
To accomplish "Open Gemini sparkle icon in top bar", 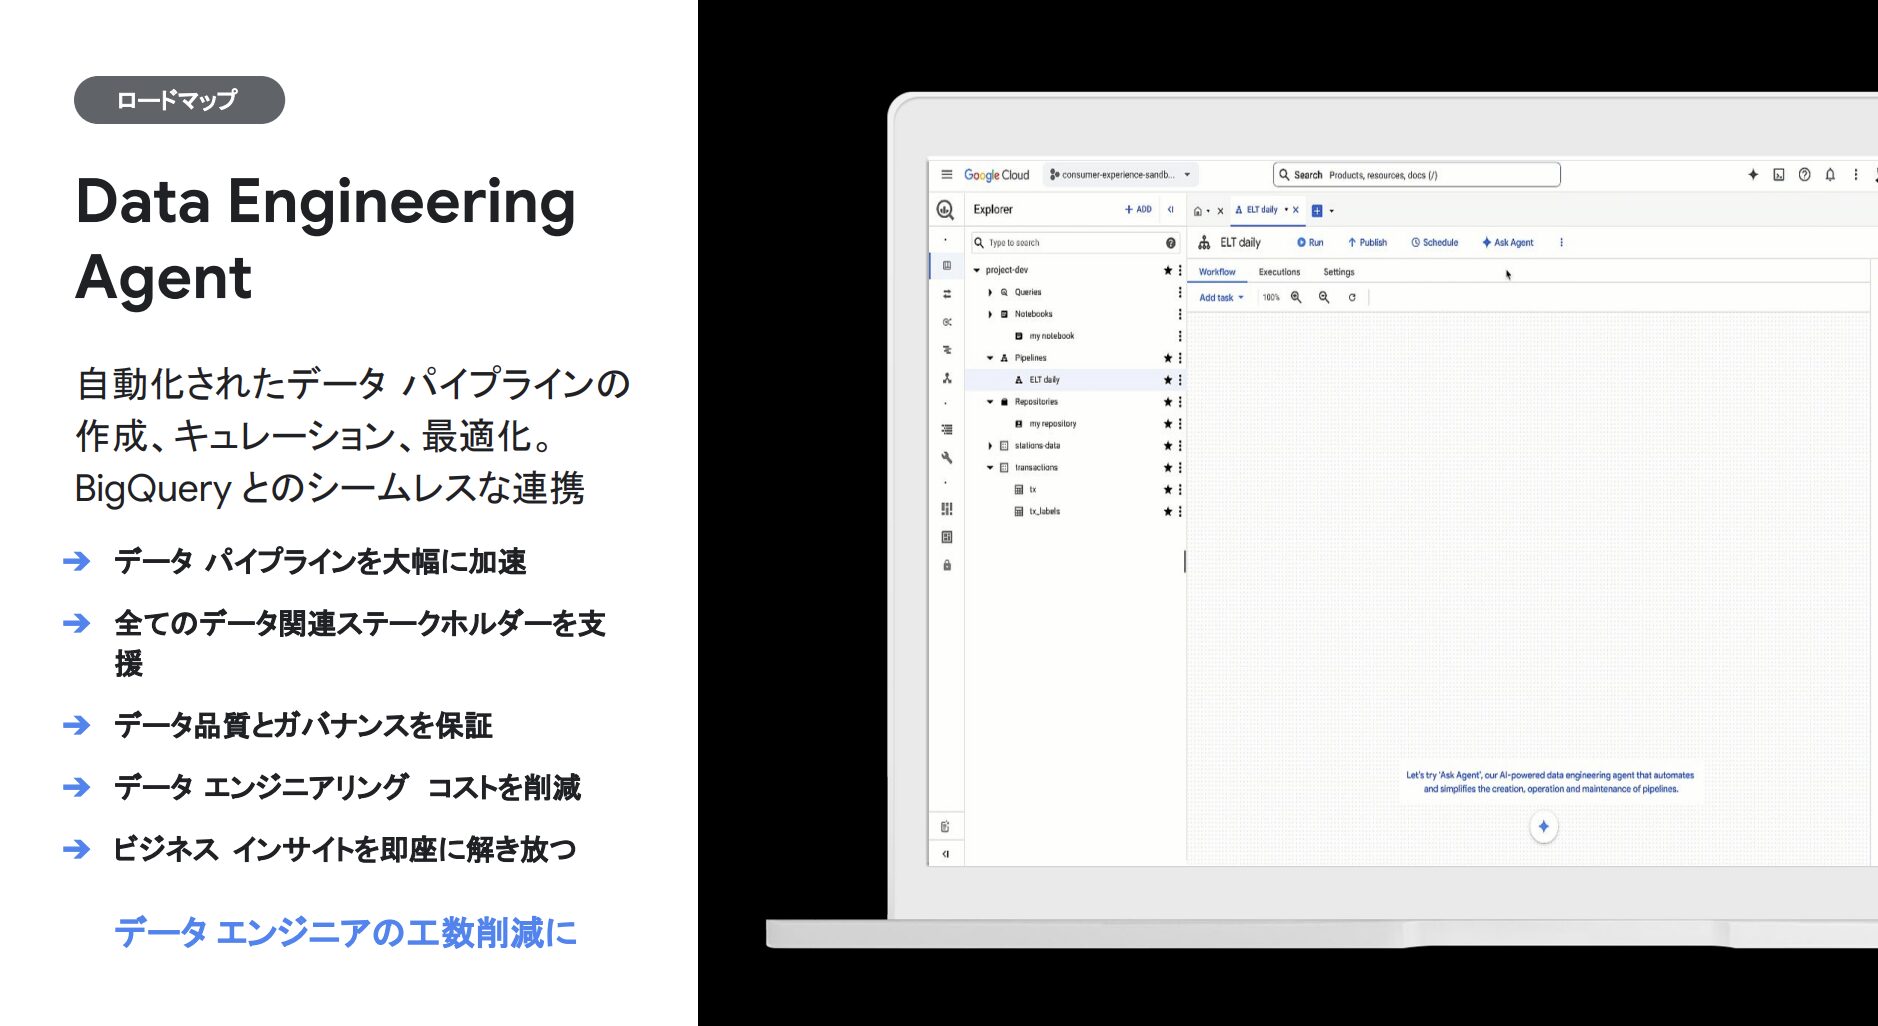I will pos(1753,174).
